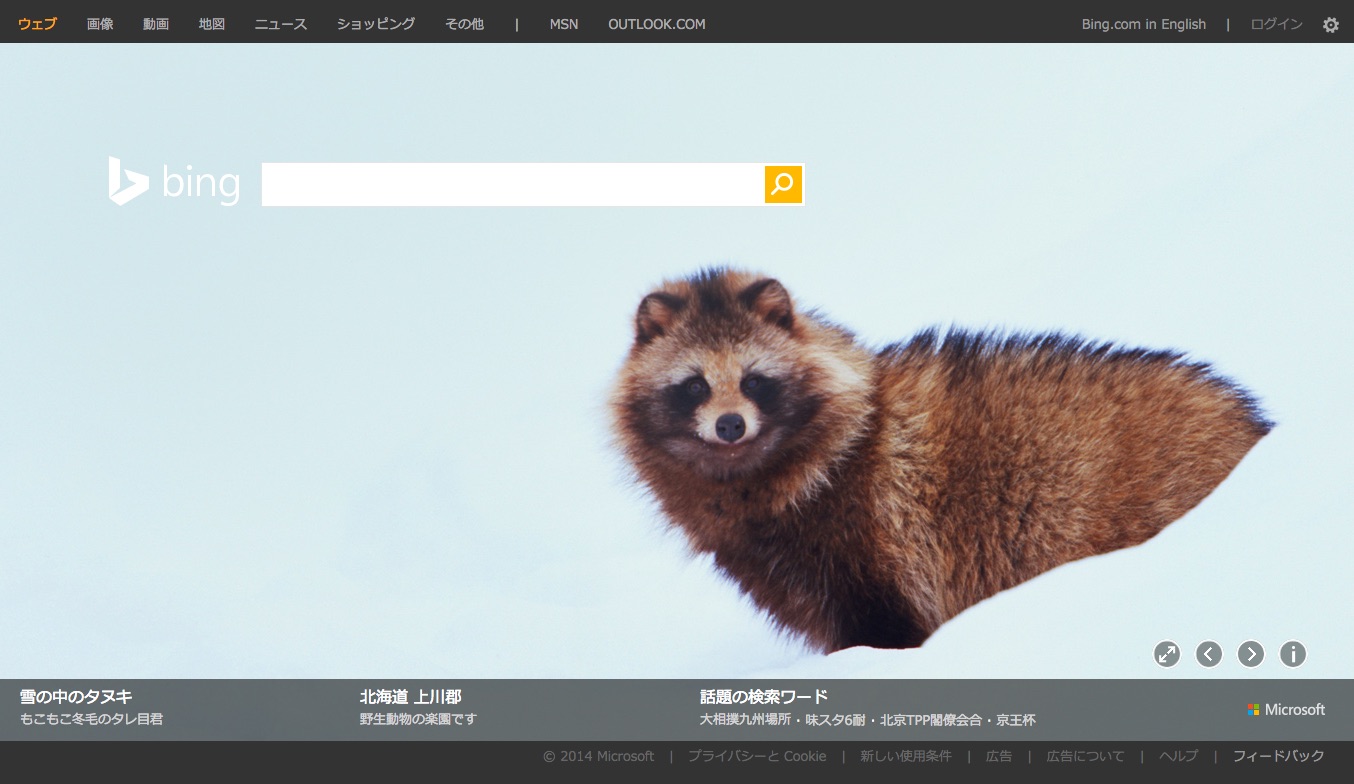Go to next background image arrow
This screenshot has width=1354, height=784.
click(1250, 654)
